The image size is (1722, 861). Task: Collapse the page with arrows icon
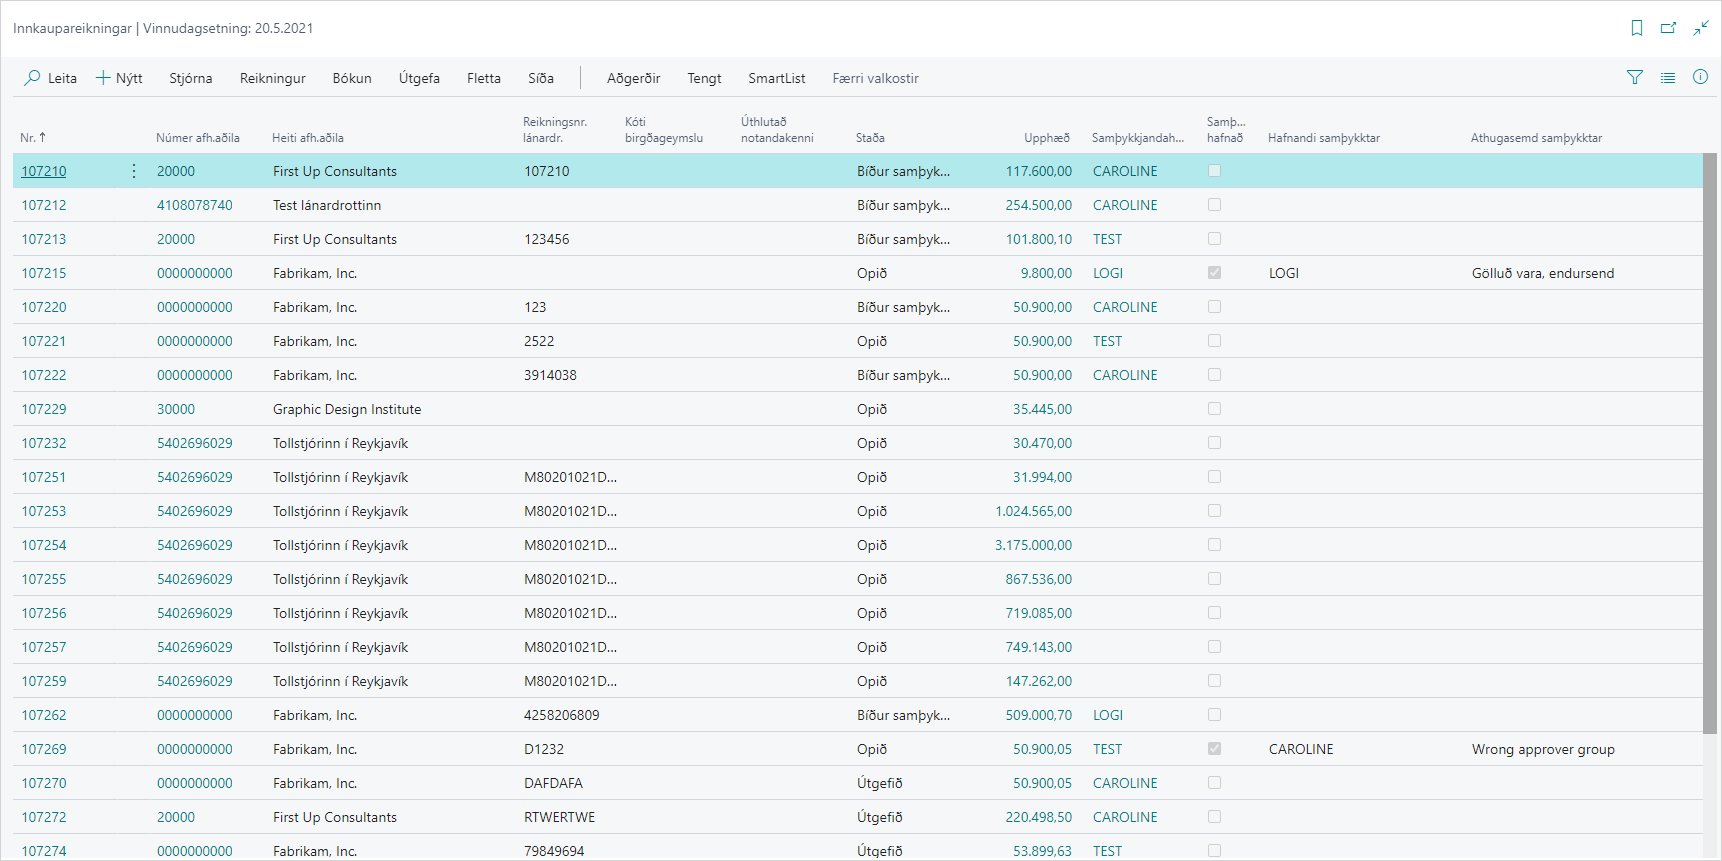pos(1700,28)
